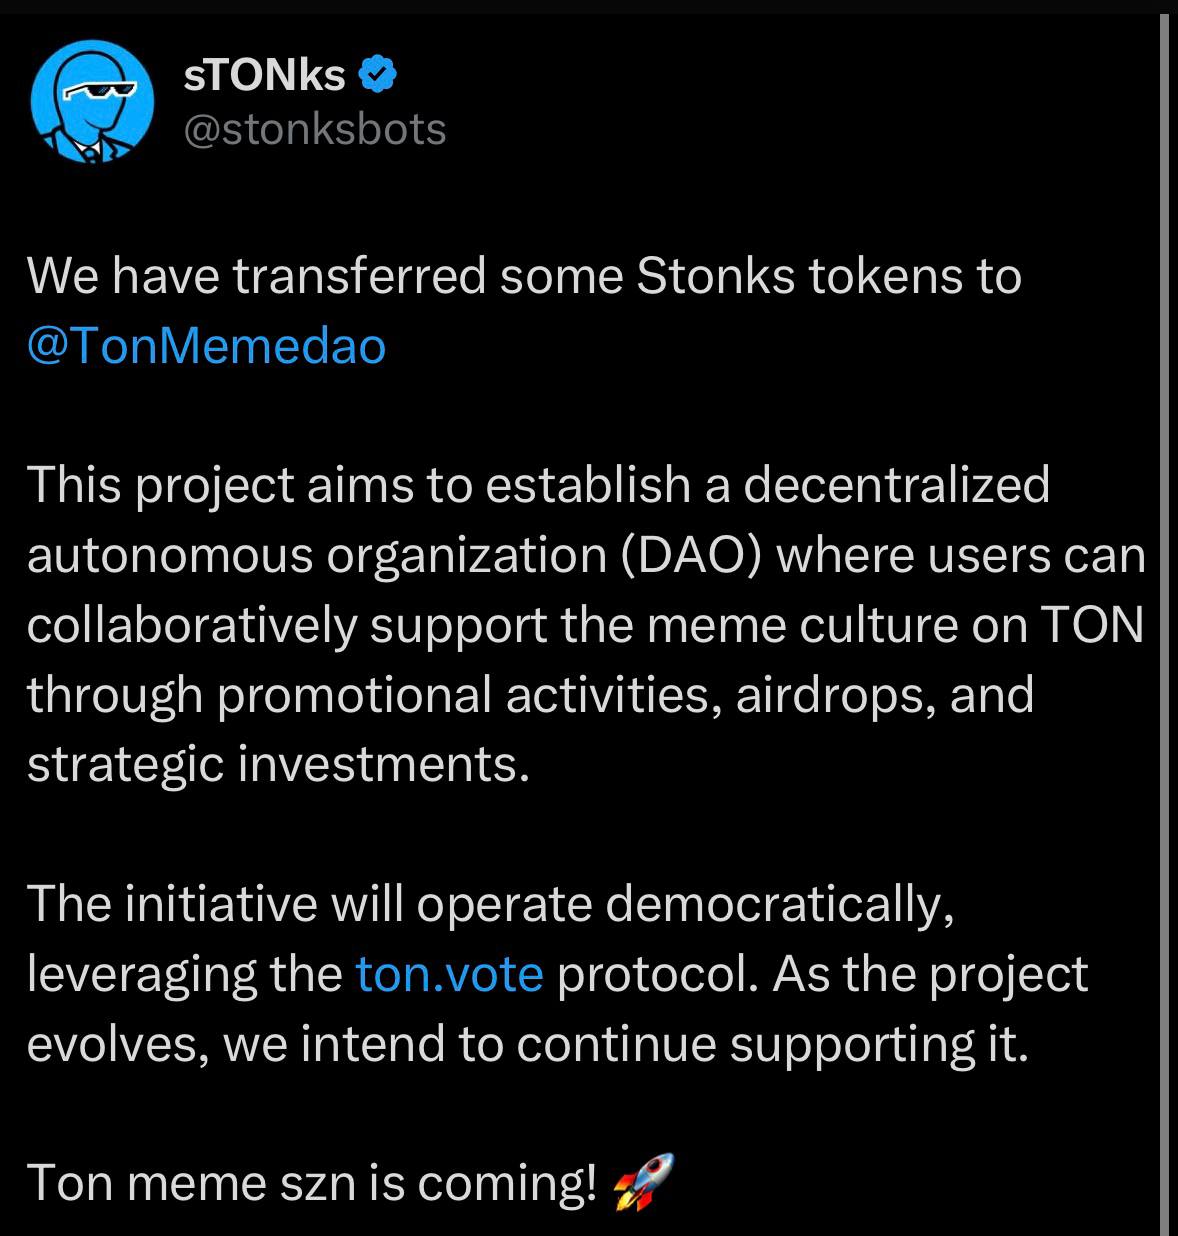Click the rocket emoji at tweet end
Image resolution: width=1178 pixels, height=1236 pixels.
642,1181
